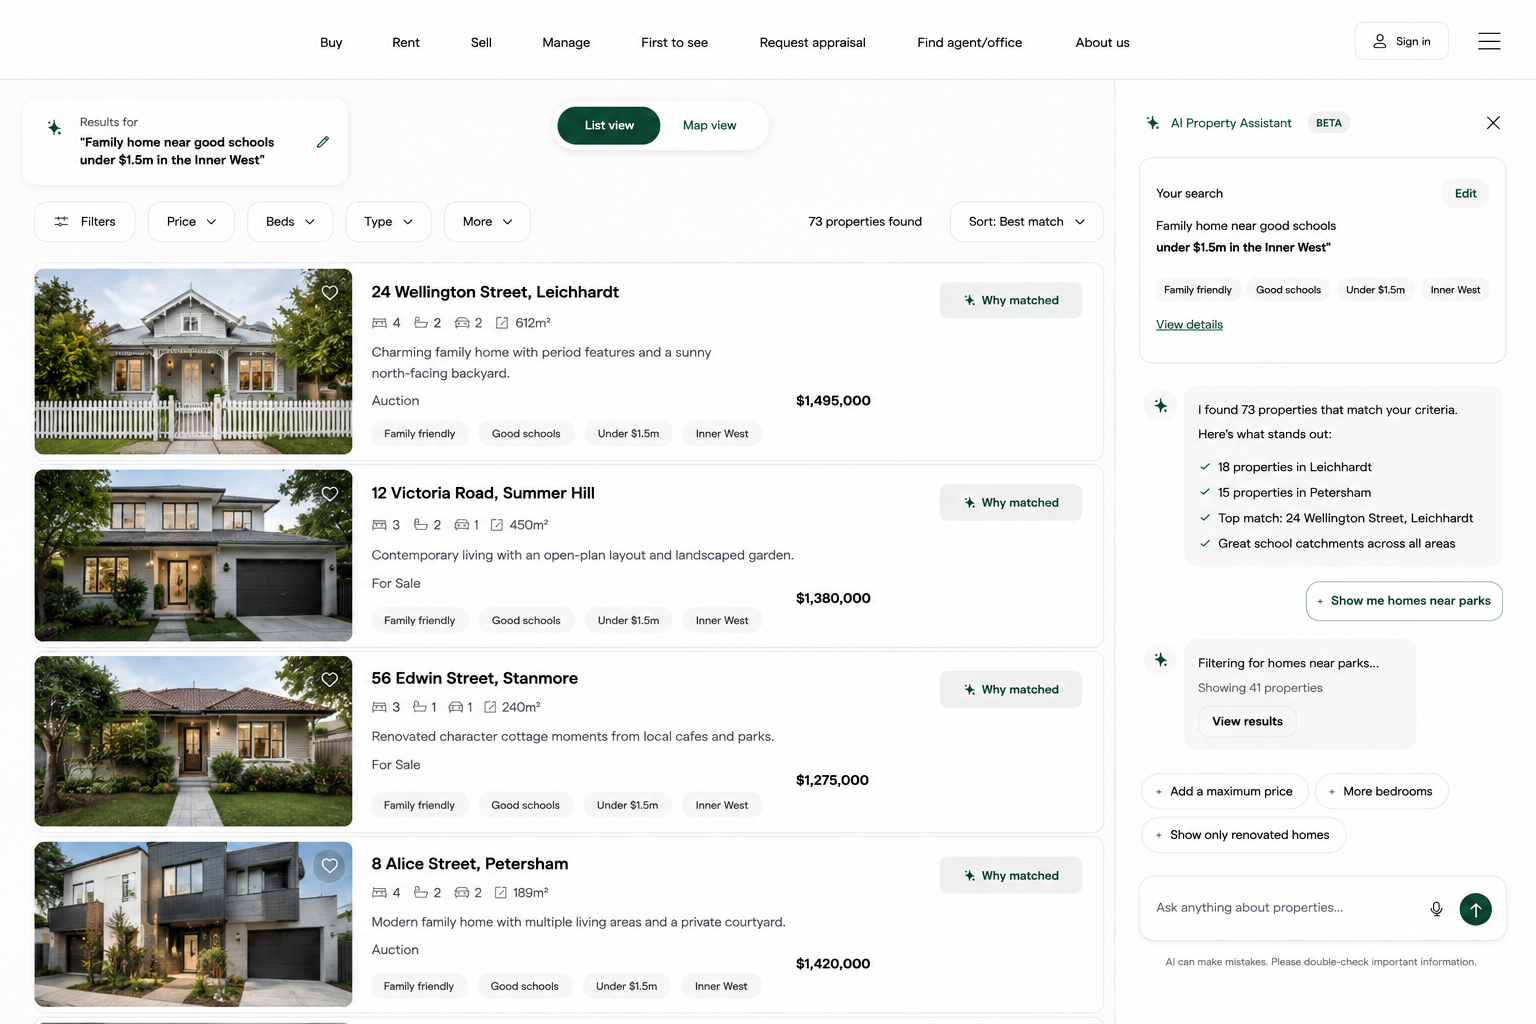This screenshot has width=1536, height=1024.
Task: Go to Rent in navigation
Action: [406, 42]
